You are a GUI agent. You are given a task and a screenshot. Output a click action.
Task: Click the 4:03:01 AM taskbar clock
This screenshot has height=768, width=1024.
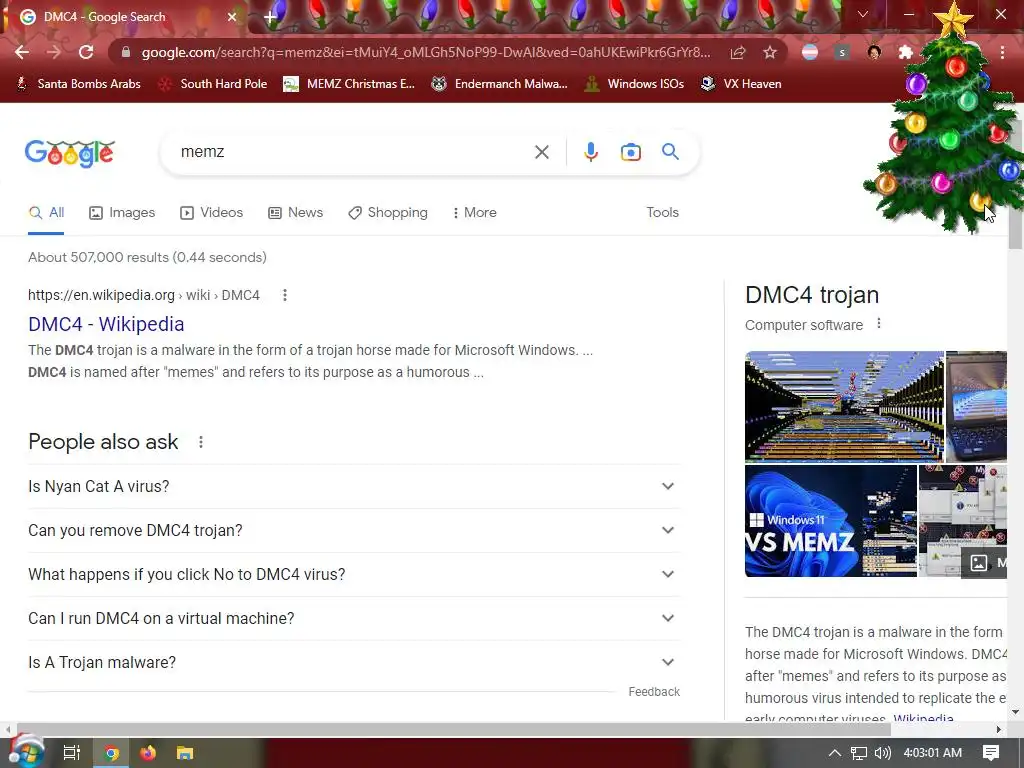pyautogui.click(x=933, y=753)
